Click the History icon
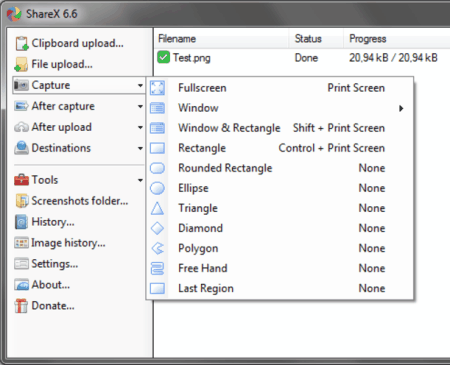Viewport: 450px width, 365px height. [21, 222]
